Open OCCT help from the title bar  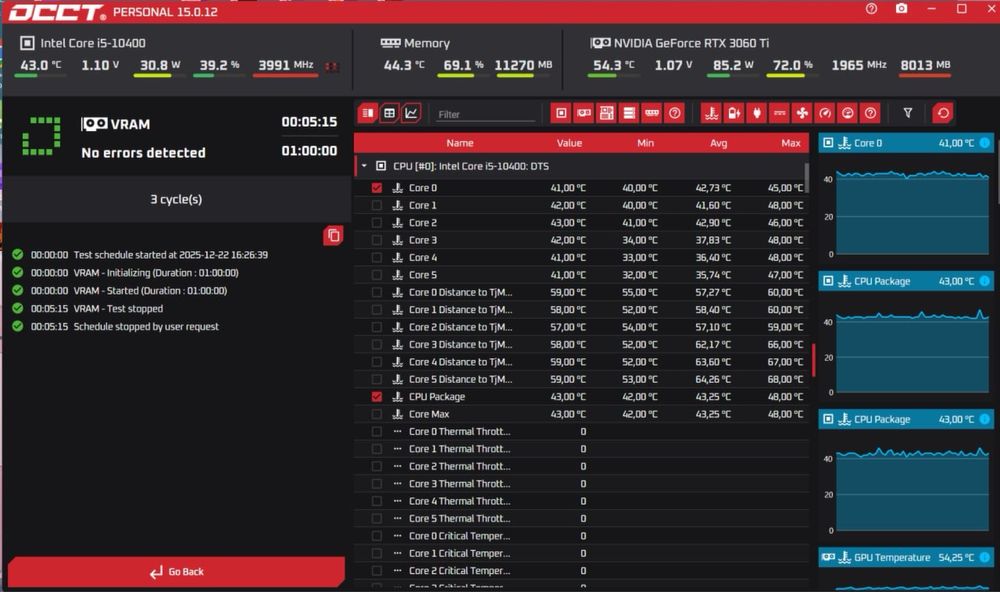coord(871,9)
